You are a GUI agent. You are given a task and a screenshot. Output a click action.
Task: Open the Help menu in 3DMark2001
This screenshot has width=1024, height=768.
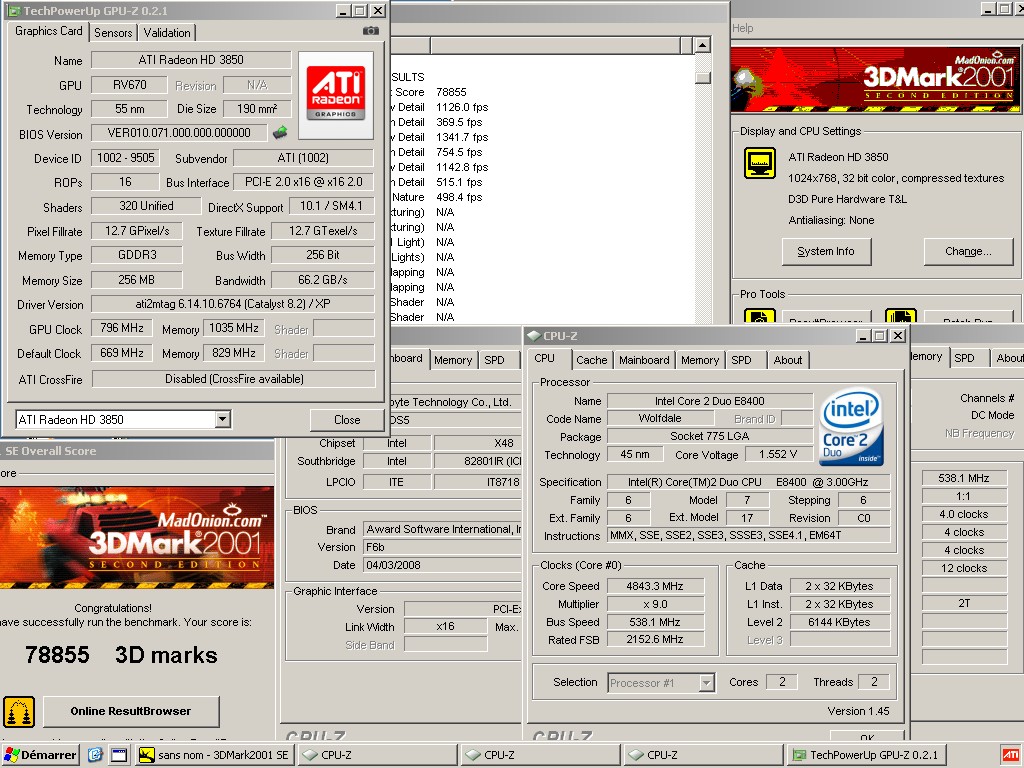(743, 28)
